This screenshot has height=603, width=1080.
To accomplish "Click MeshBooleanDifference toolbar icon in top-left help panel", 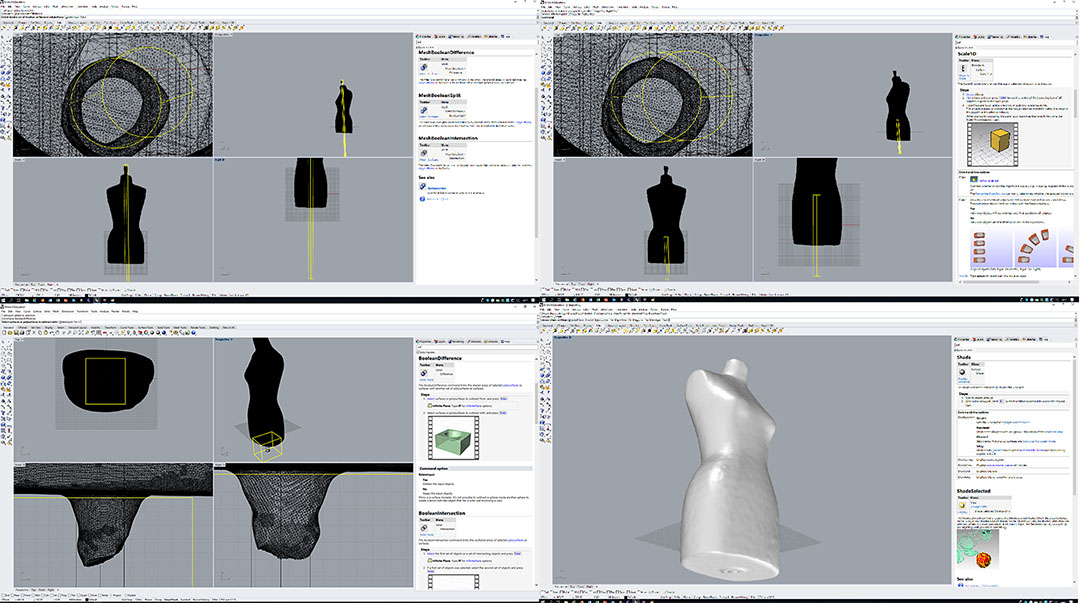I will click(424, 68).
